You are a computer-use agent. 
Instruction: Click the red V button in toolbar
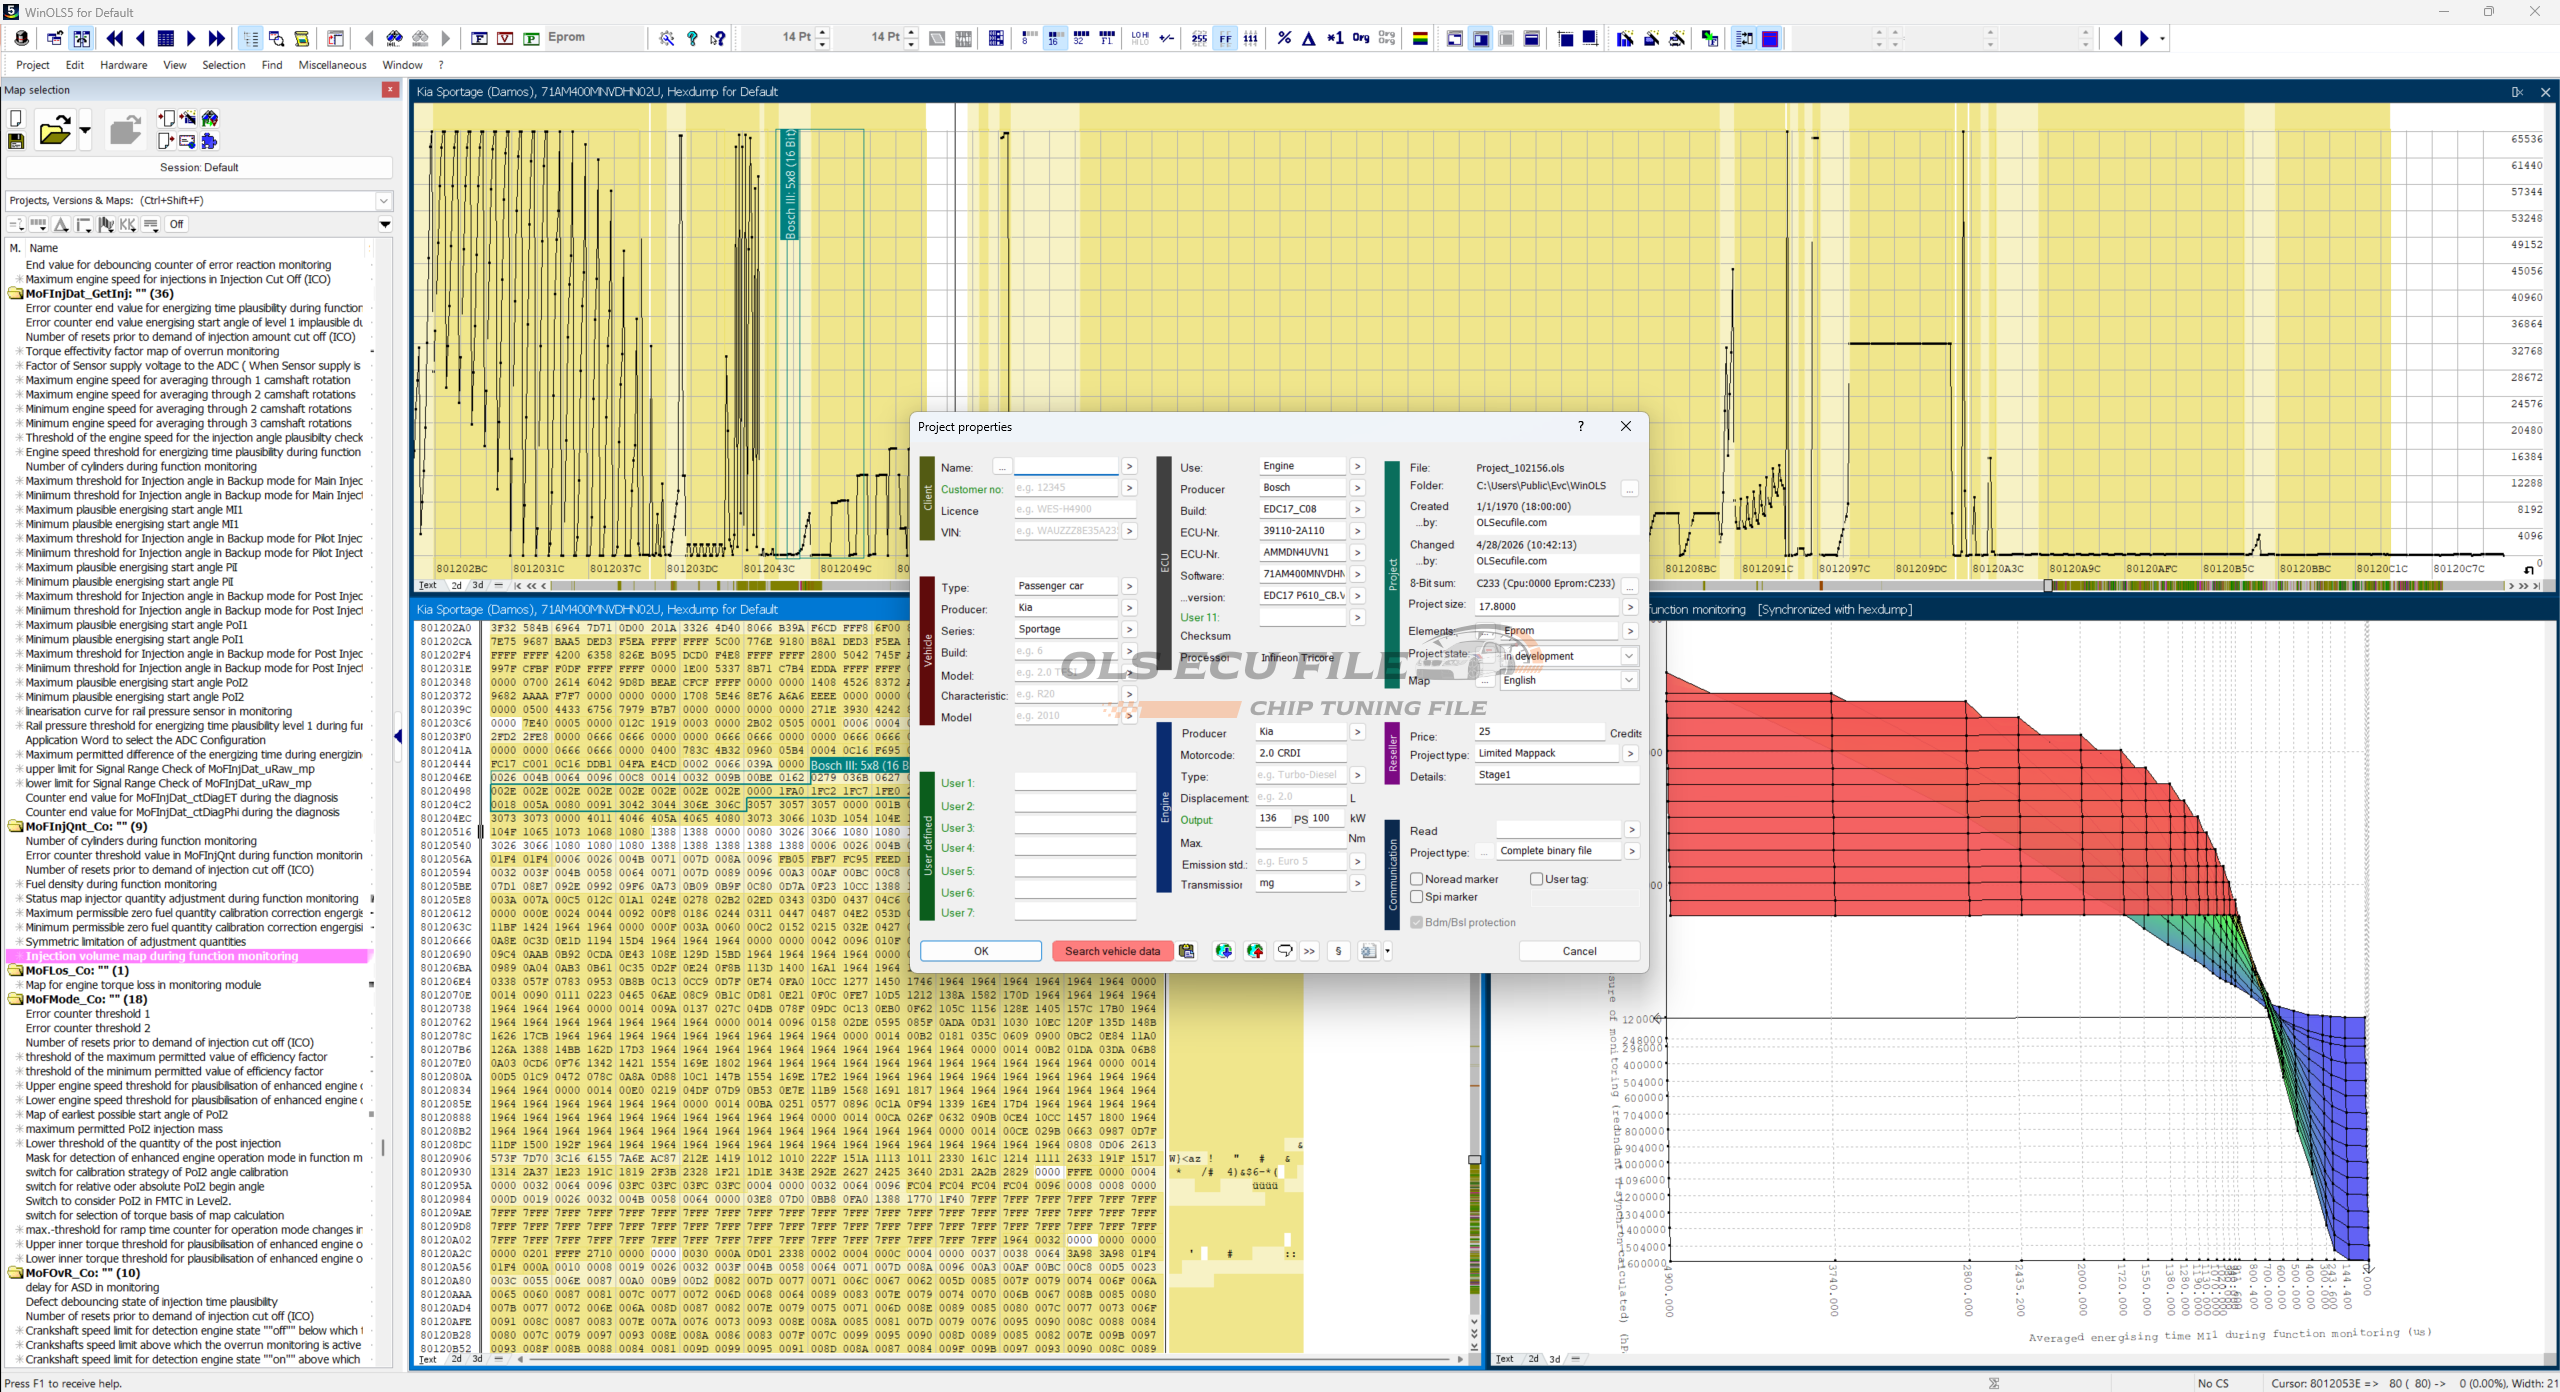(x=506, y=38)
